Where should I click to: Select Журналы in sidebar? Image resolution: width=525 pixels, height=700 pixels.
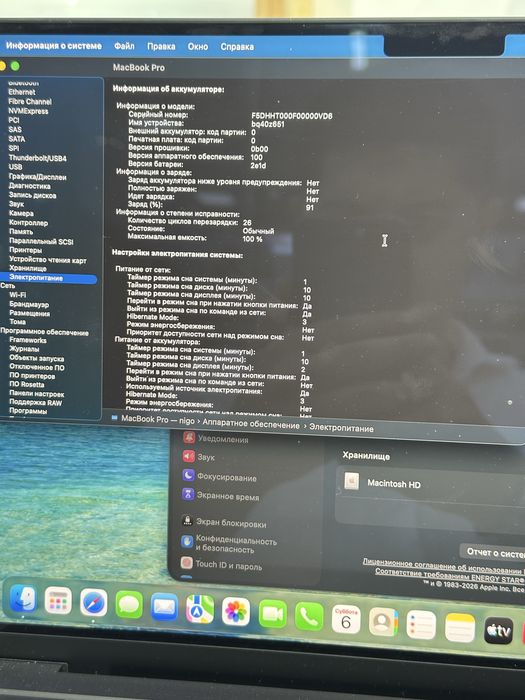click(24, 349)
